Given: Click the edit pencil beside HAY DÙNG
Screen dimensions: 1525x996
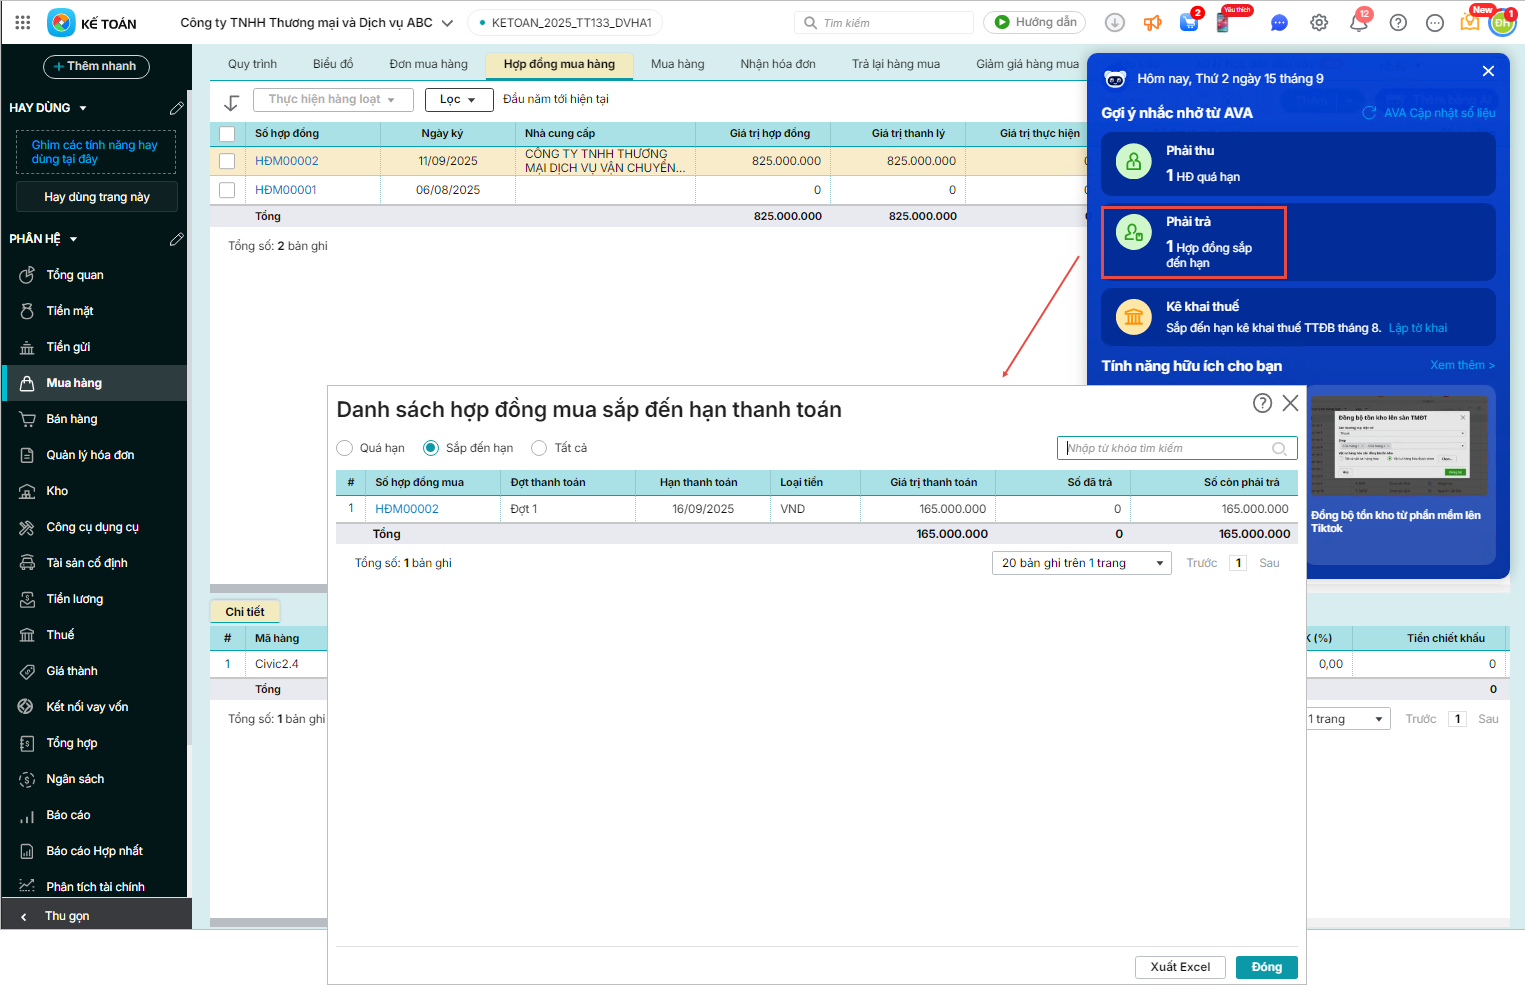Looking at the screenshot, I should coord(176,108).
